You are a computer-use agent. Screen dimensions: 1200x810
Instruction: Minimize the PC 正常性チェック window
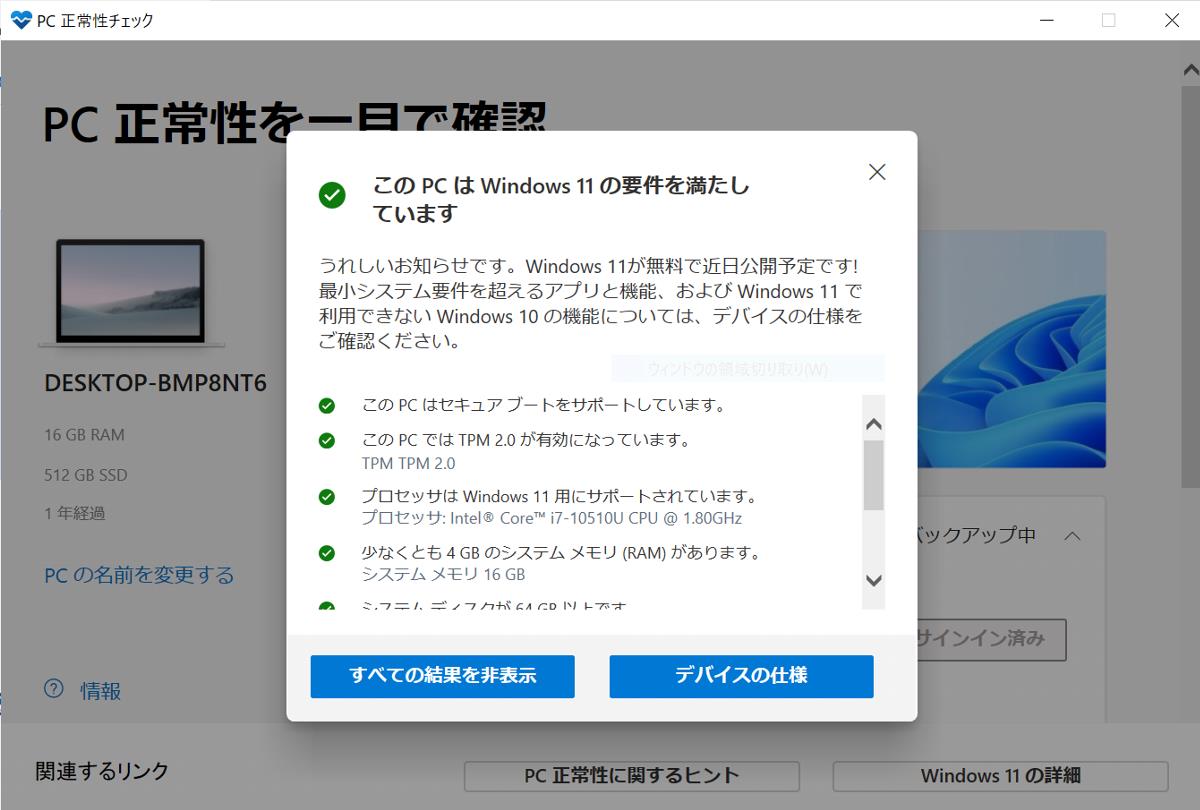[1046, 20]
